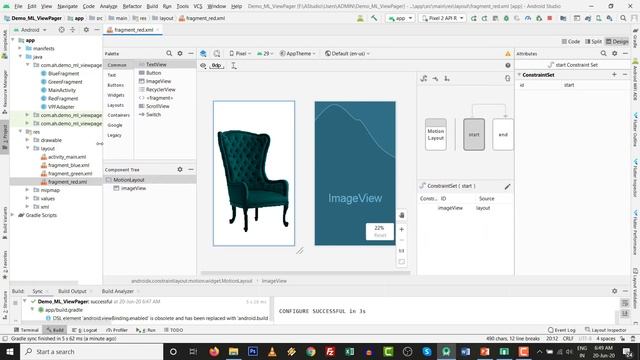Screen dimensions: 640x360
Task: Select Buttons category in Palette
Action: 116,85
